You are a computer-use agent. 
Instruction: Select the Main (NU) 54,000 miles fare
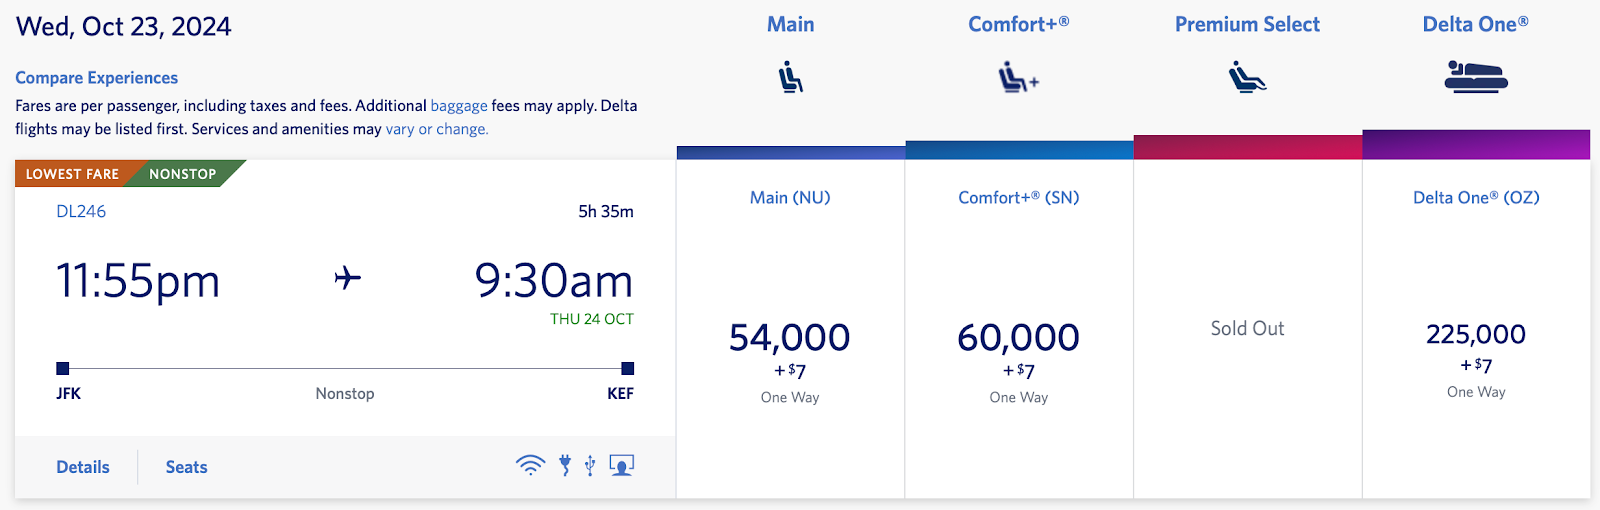click(x=790, y=338)
